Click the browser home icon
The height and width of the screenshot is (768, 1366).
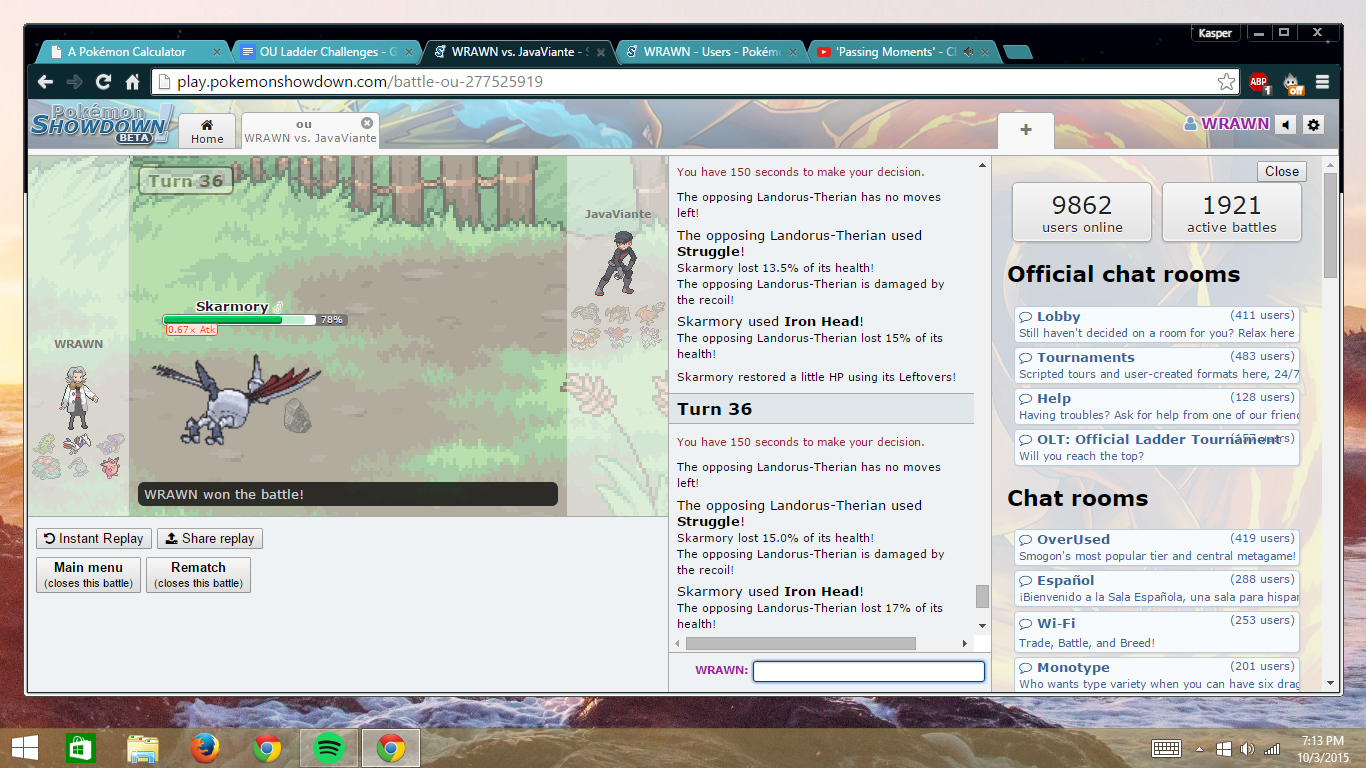tap(132, 82)
